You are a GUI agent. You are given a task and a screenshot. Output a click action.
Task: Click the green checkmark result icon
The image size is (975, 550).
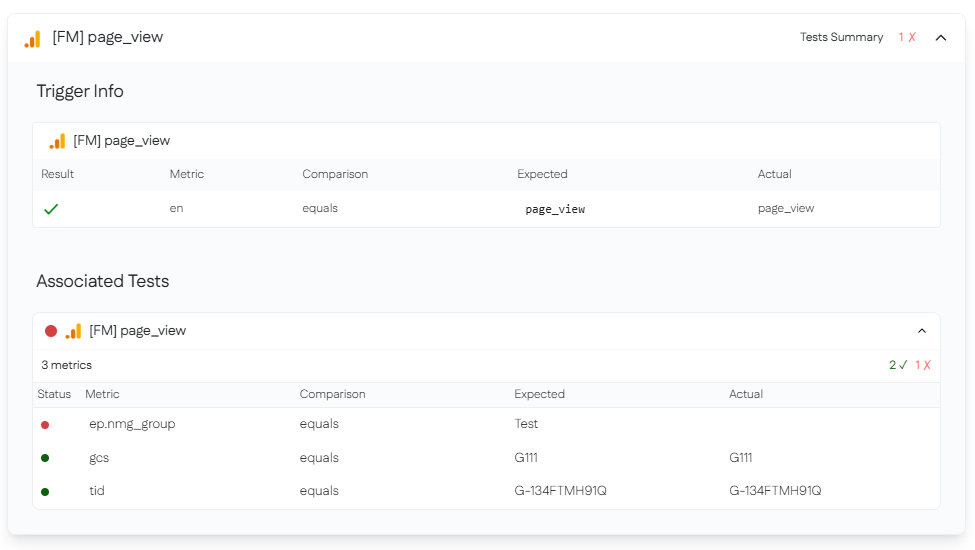(51, 209)
